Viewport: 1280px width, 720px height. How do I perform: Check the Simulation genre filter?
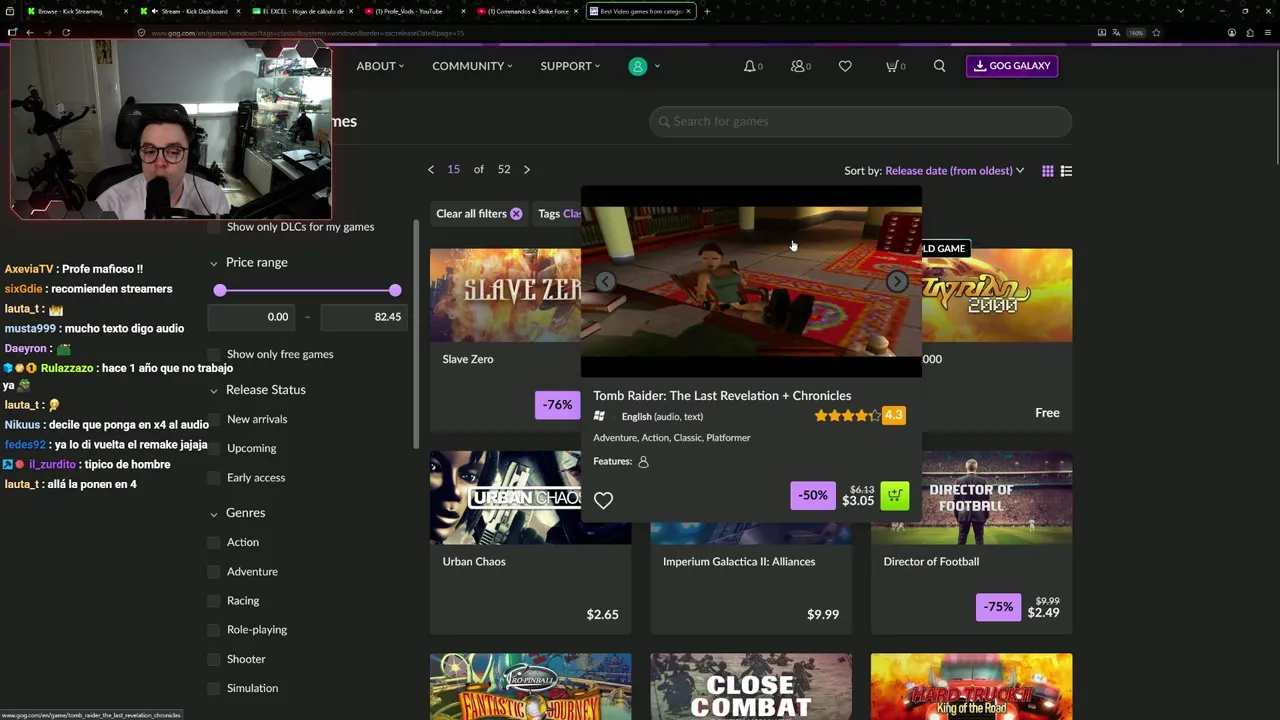click(214, 688)
